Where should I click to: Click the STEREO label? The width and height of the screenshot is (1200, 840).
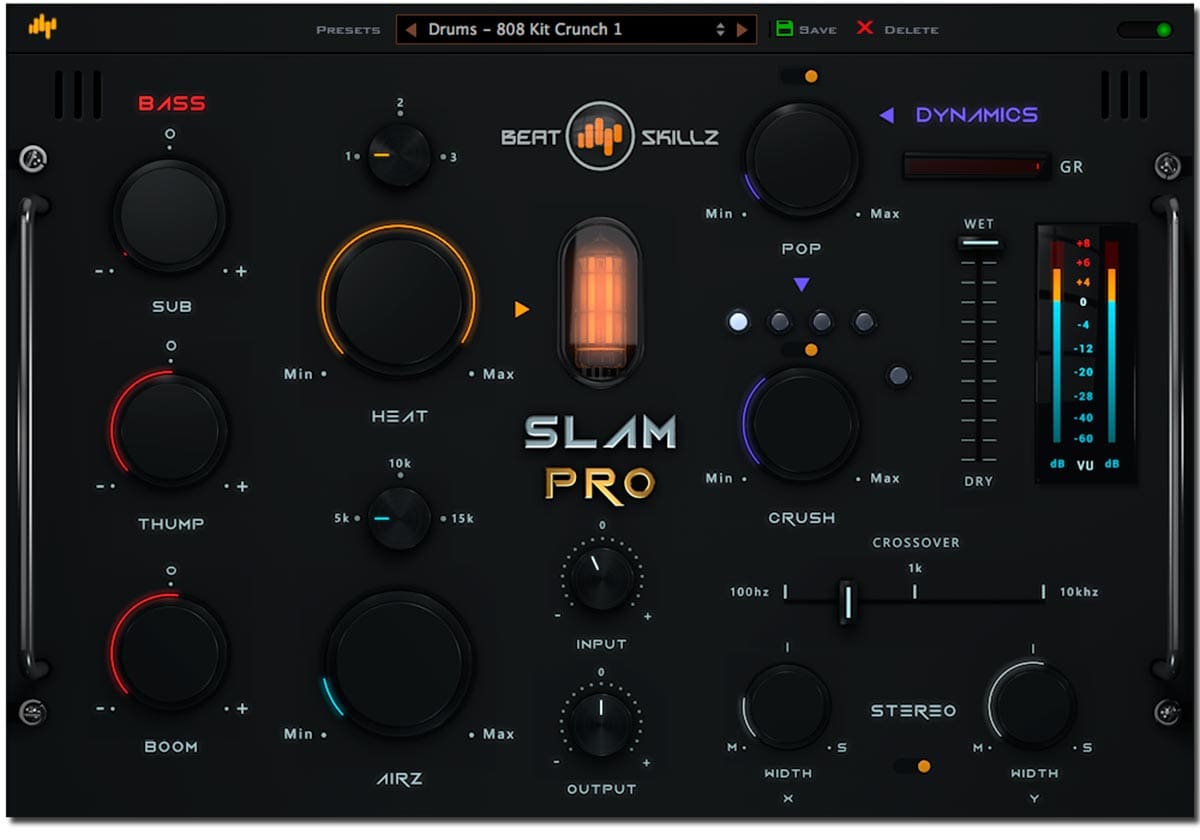913,711
